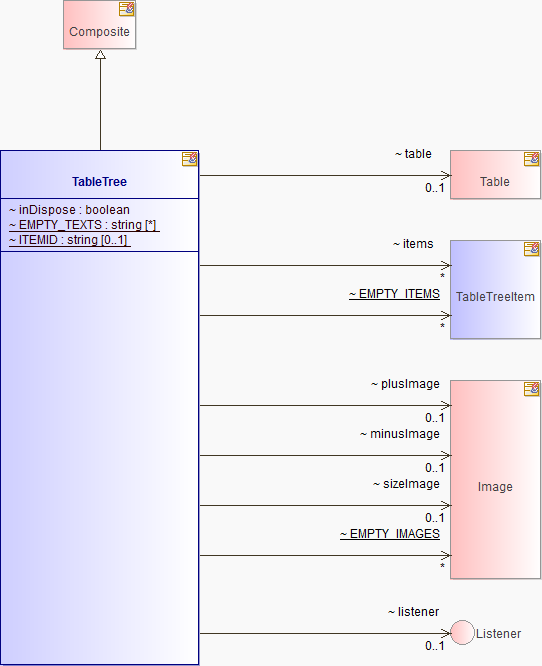Select the Listener interface circle
Image resolution: width=542 pixels, height=666 pixels.
tap(462, 632)
